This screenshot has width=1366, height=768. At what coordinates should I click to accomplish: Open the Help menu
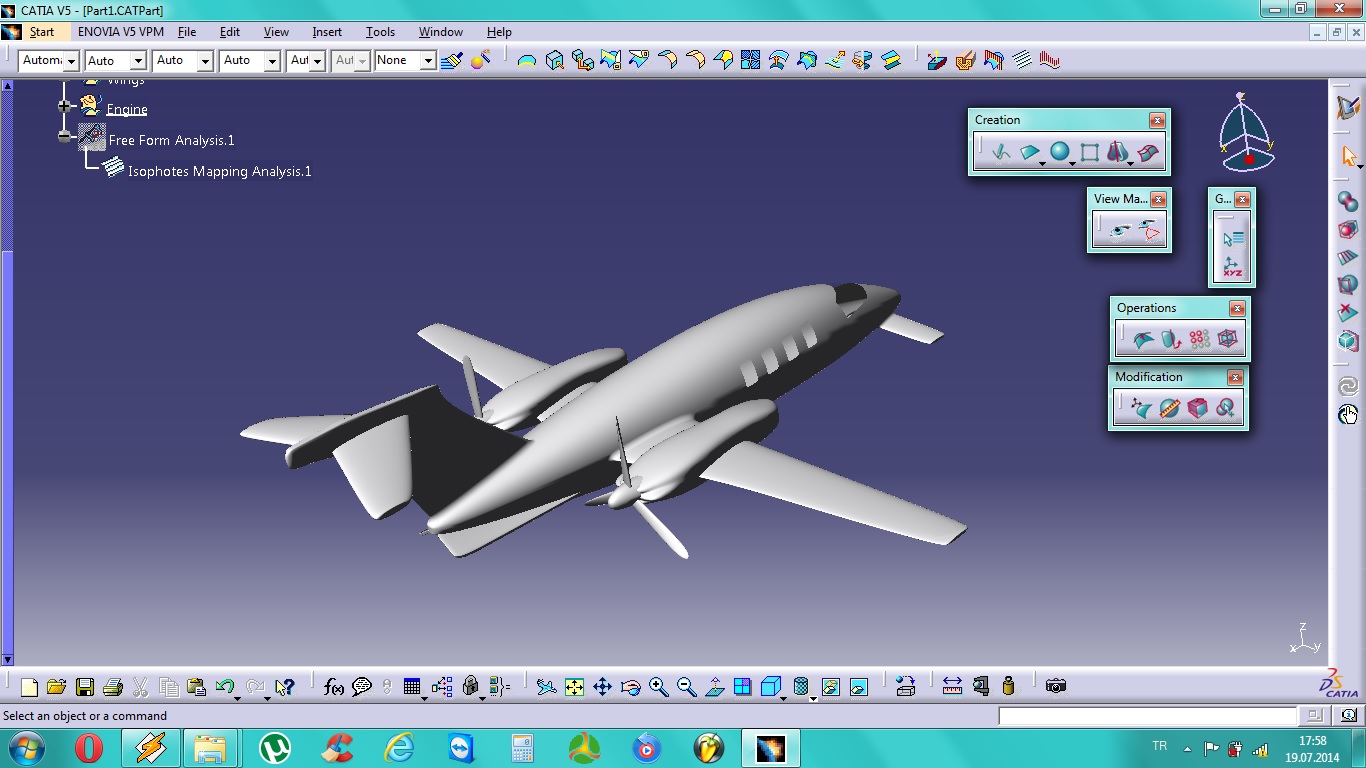(499, 32)
